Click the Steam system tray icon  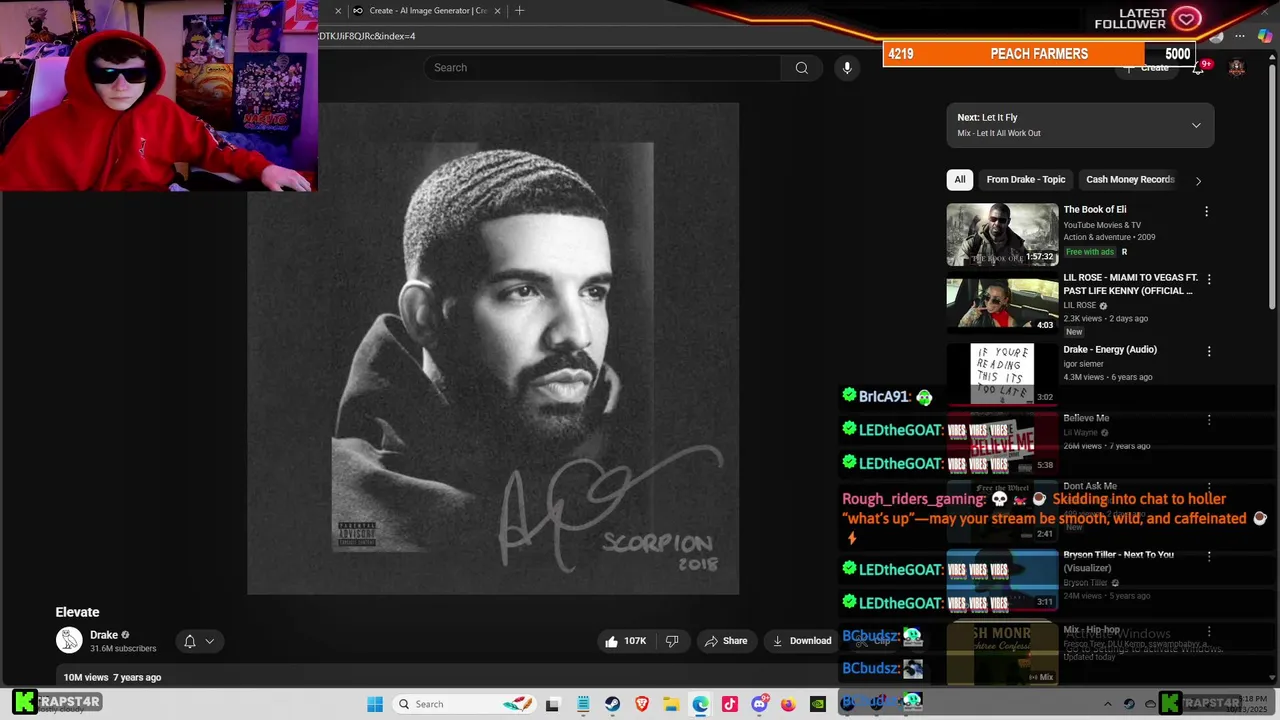point(1129,704)
